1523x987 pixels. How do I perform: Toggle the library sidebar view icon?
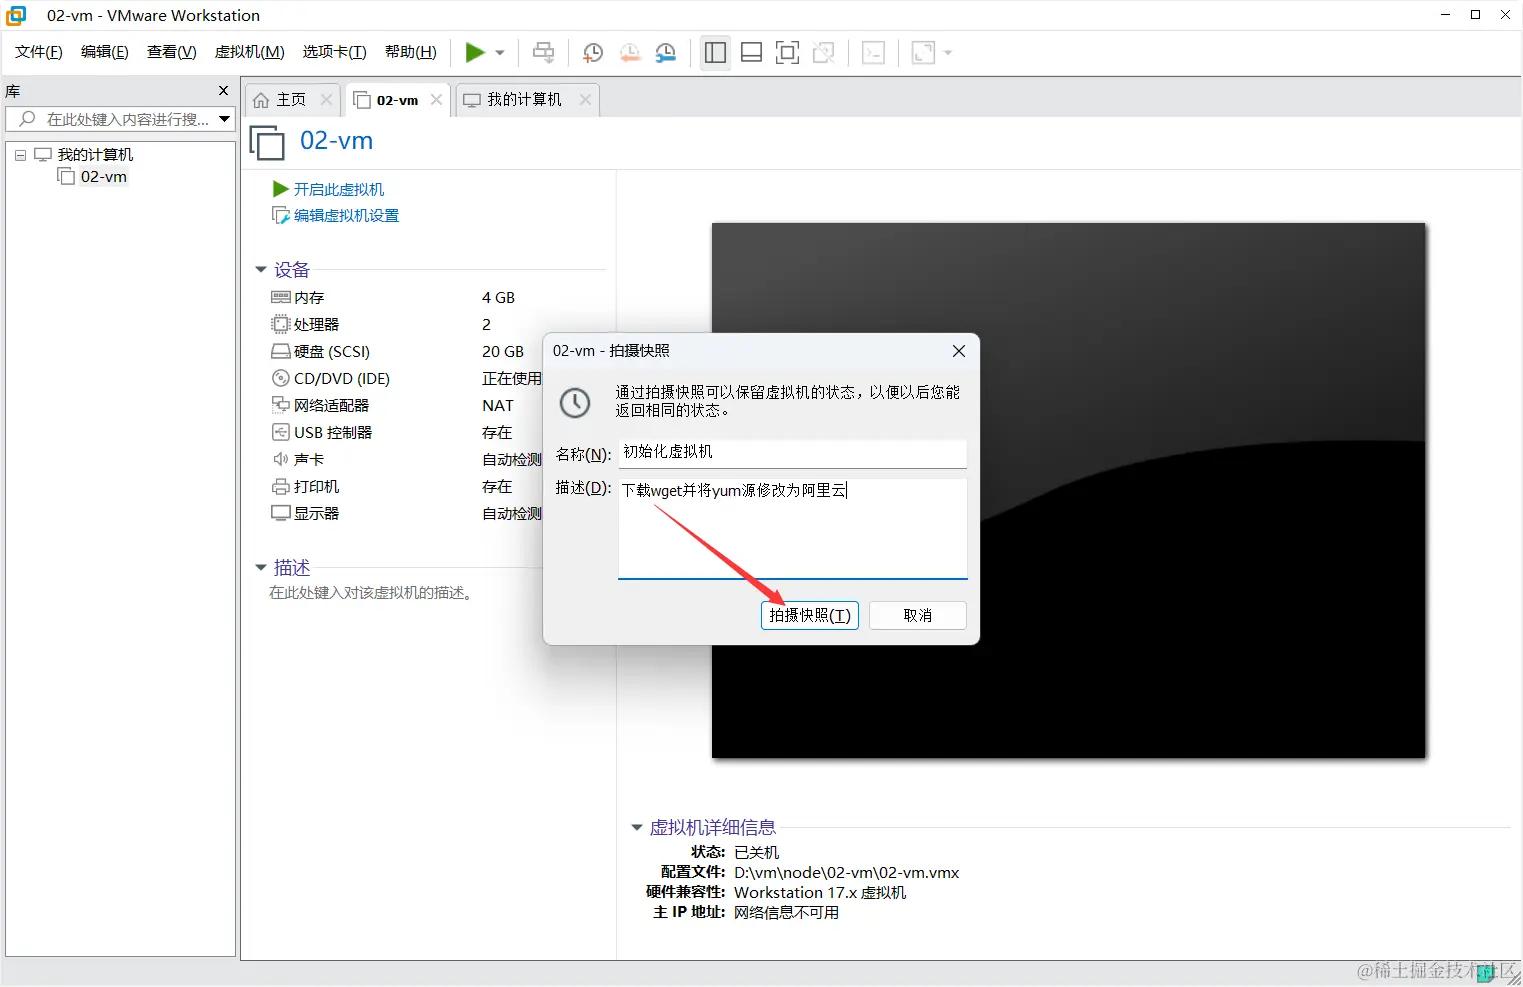[x=716, y=53]
